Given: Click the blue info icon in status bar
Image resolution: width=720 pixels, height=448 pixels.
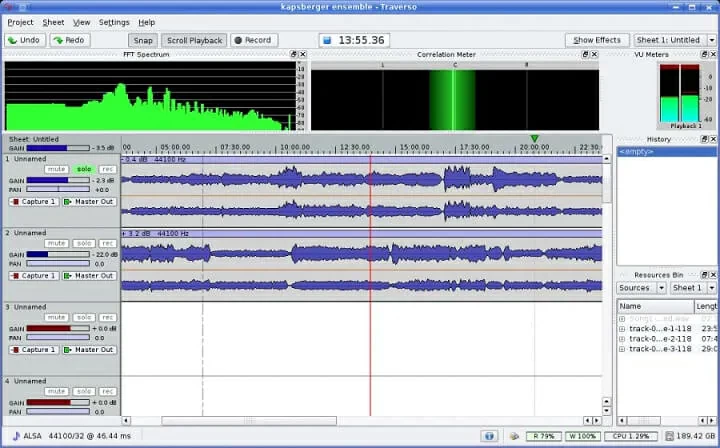Looking at the screenshot, I should click(489, 436).
